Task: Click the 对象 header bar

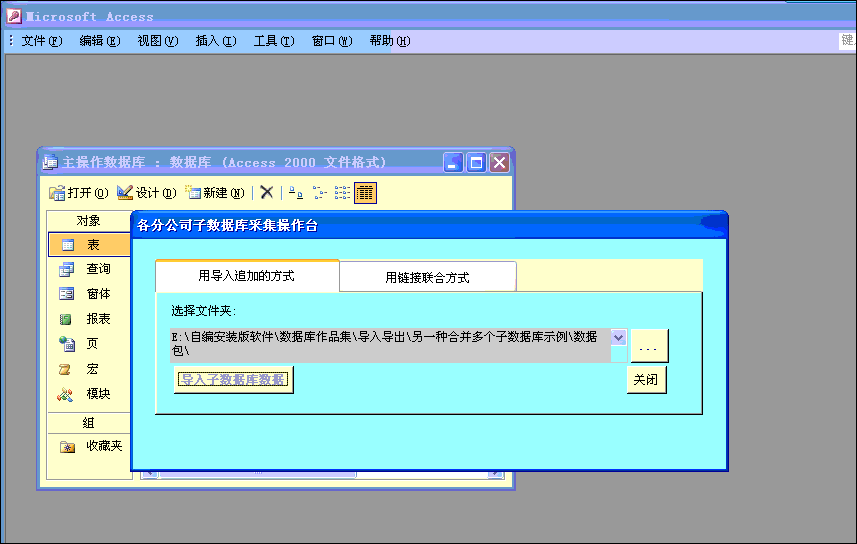Action: (x=89, y=221)
